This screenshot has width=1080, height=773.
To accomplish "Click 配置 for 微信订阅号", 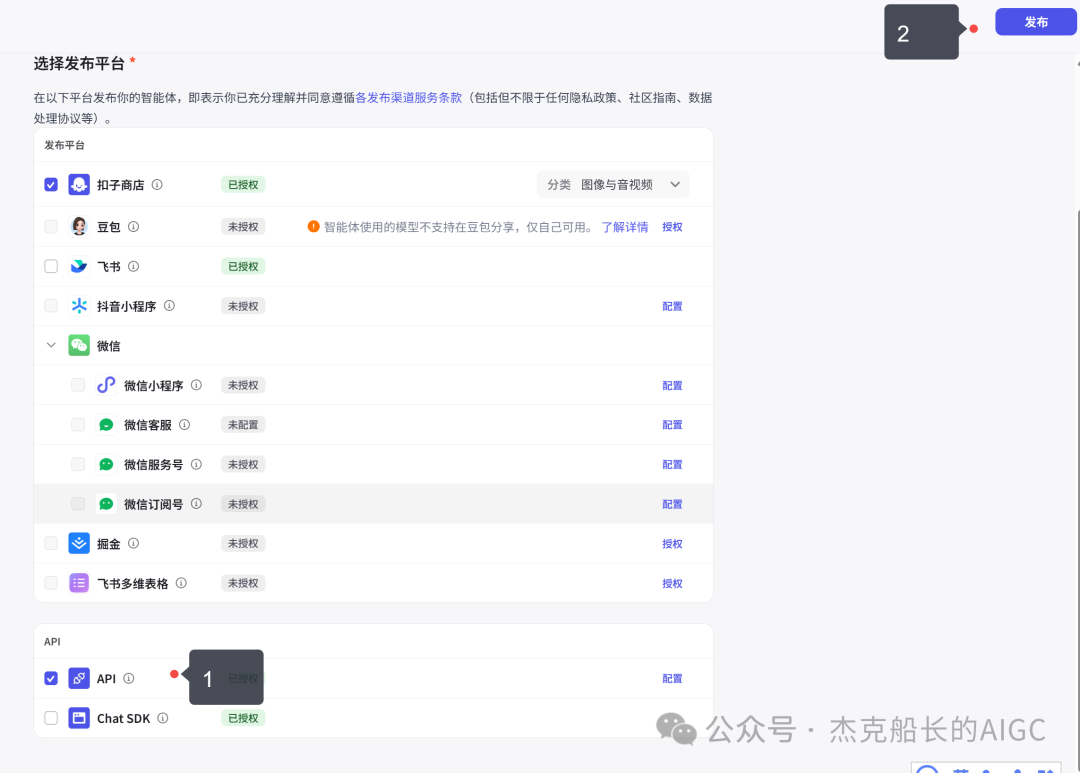I will [672, 504].
